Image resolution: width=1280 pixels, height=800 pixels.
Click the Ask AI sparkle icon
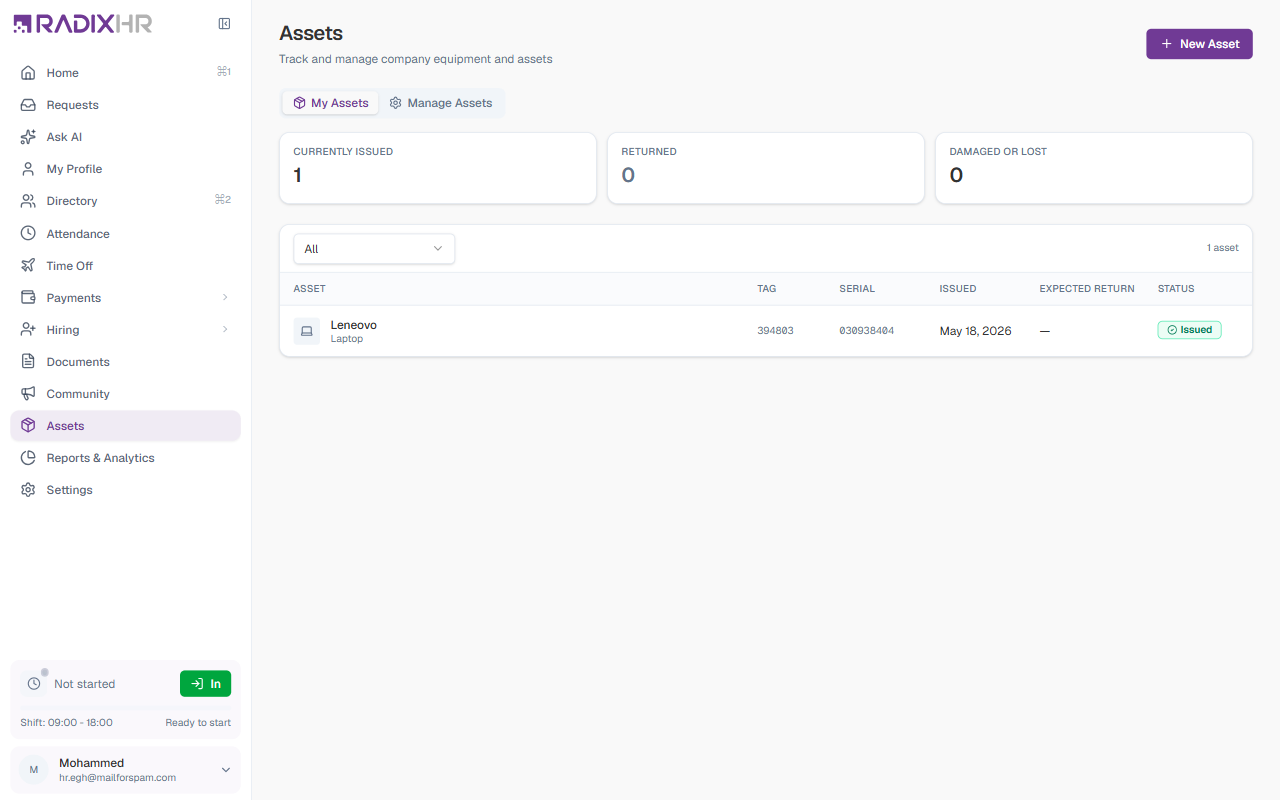[x=28, y=137]
